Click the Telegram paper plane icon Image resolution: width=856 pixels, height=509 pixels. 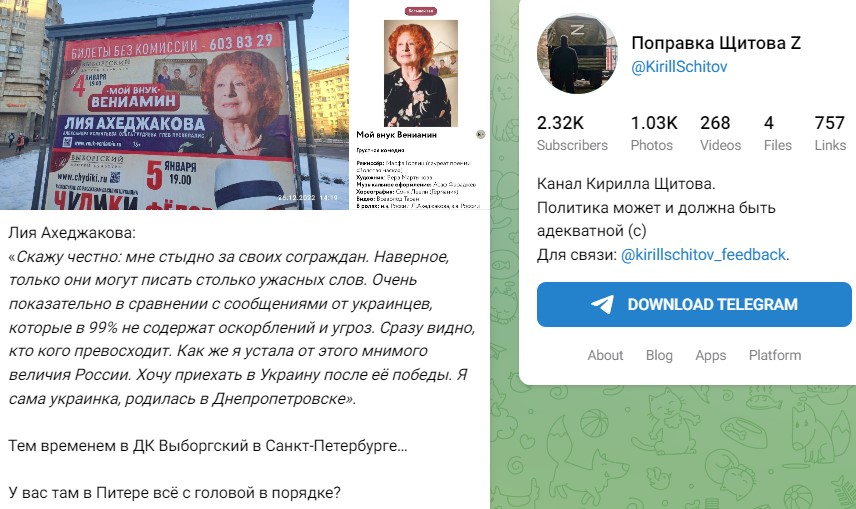[603, 304]
